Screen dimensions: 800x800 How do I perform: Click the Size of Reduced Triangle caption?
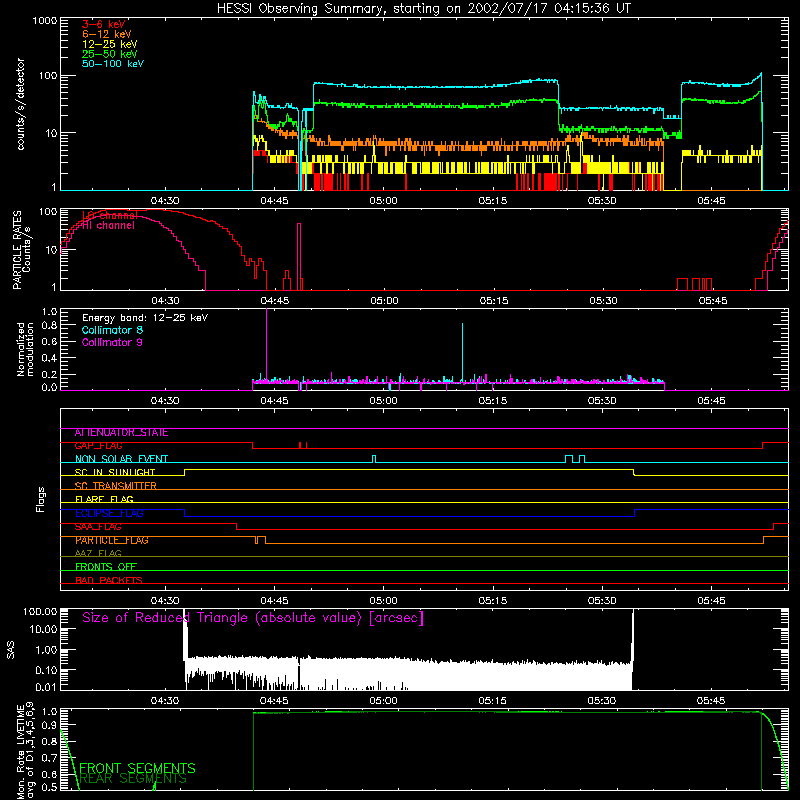pos(253,618)
